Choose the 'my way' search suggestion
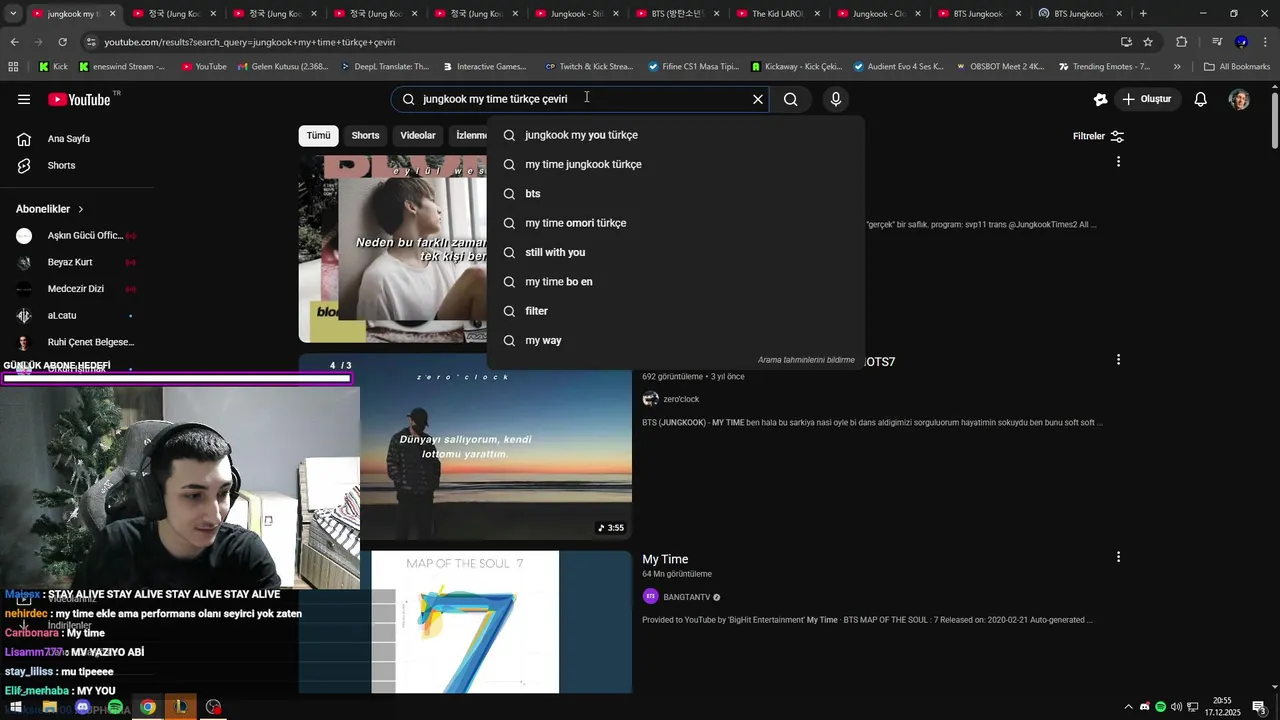 click(676, 340)
